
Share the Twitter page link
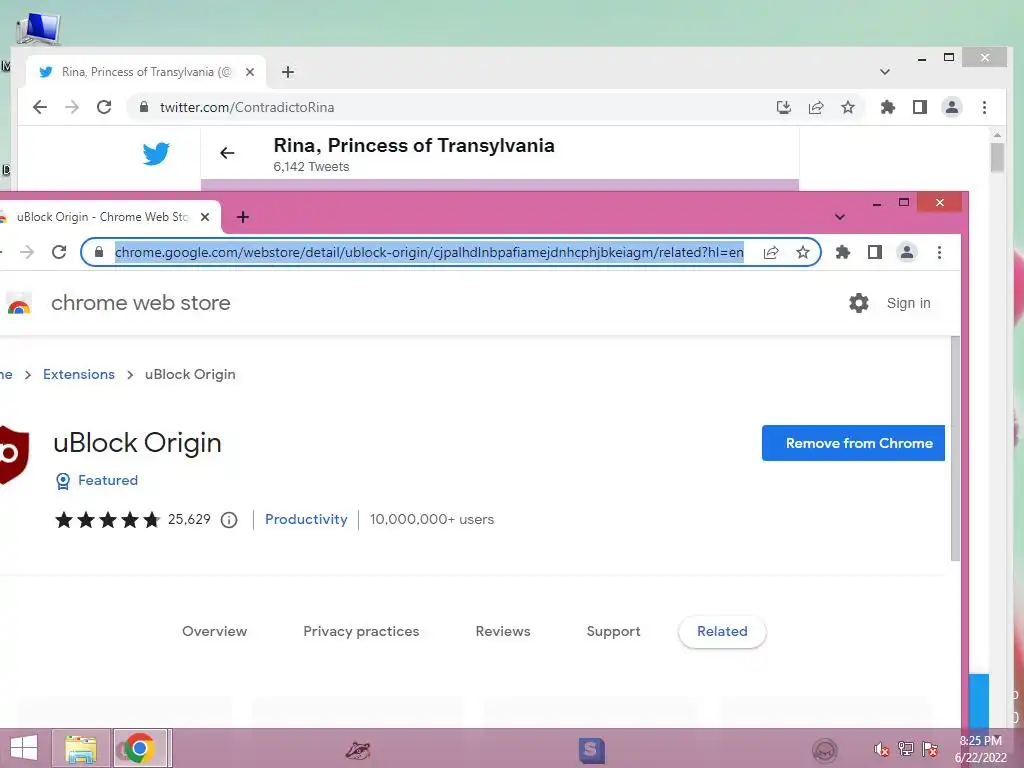816,107
